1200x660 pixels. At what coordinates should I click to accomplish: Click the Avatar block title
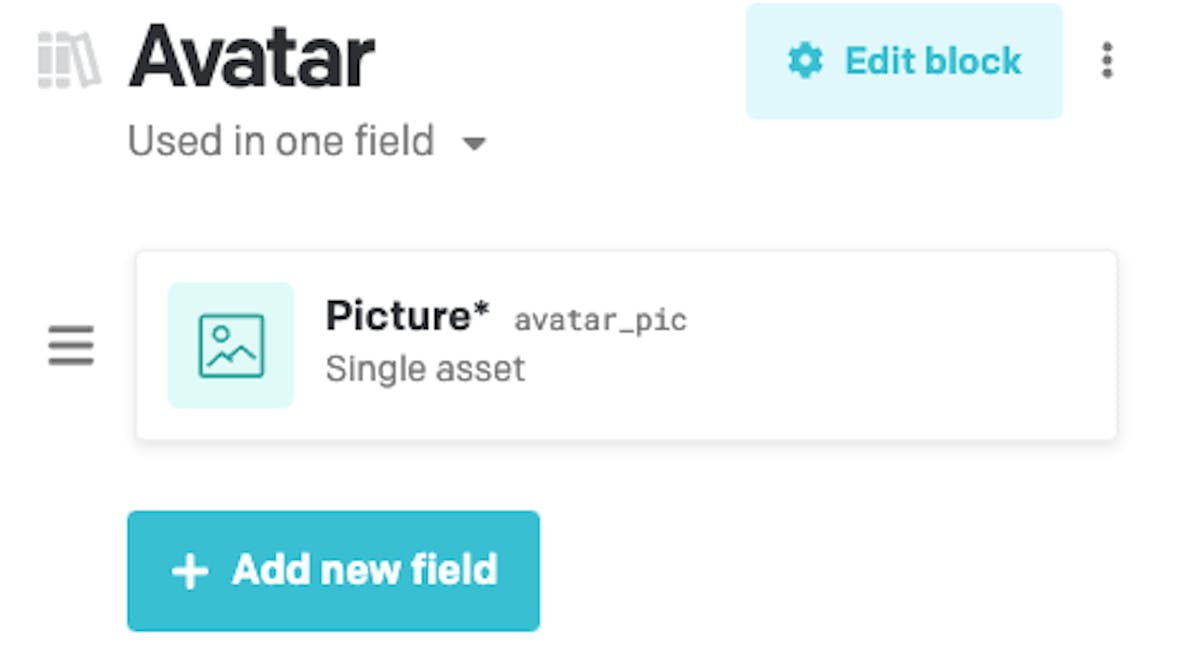[x=252, y=58]
